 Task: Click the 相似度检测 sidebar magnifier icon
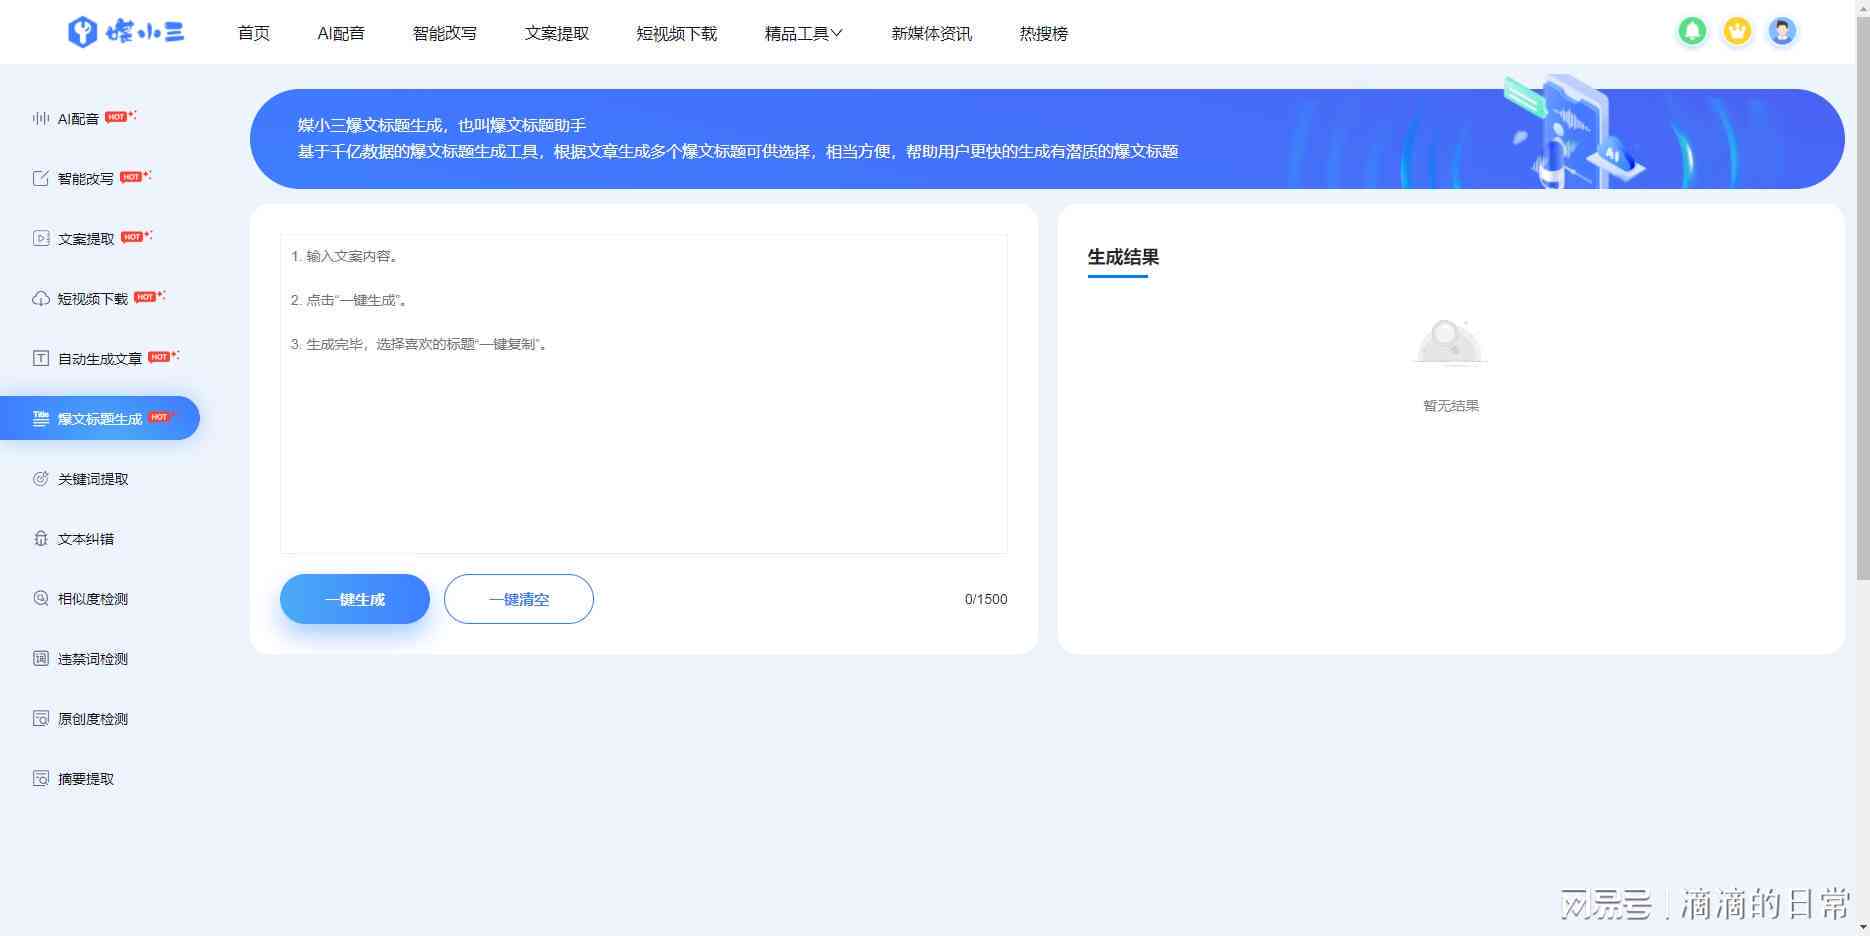pyautogui.click(x=41, y=598)
